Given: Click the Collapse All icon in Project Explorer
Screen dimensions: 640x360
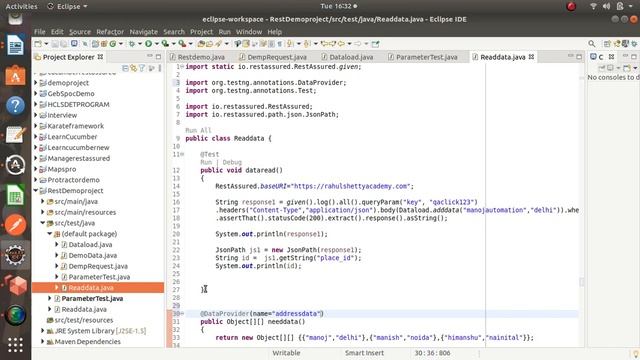Looking at the screenshot, I should point(125,68).
